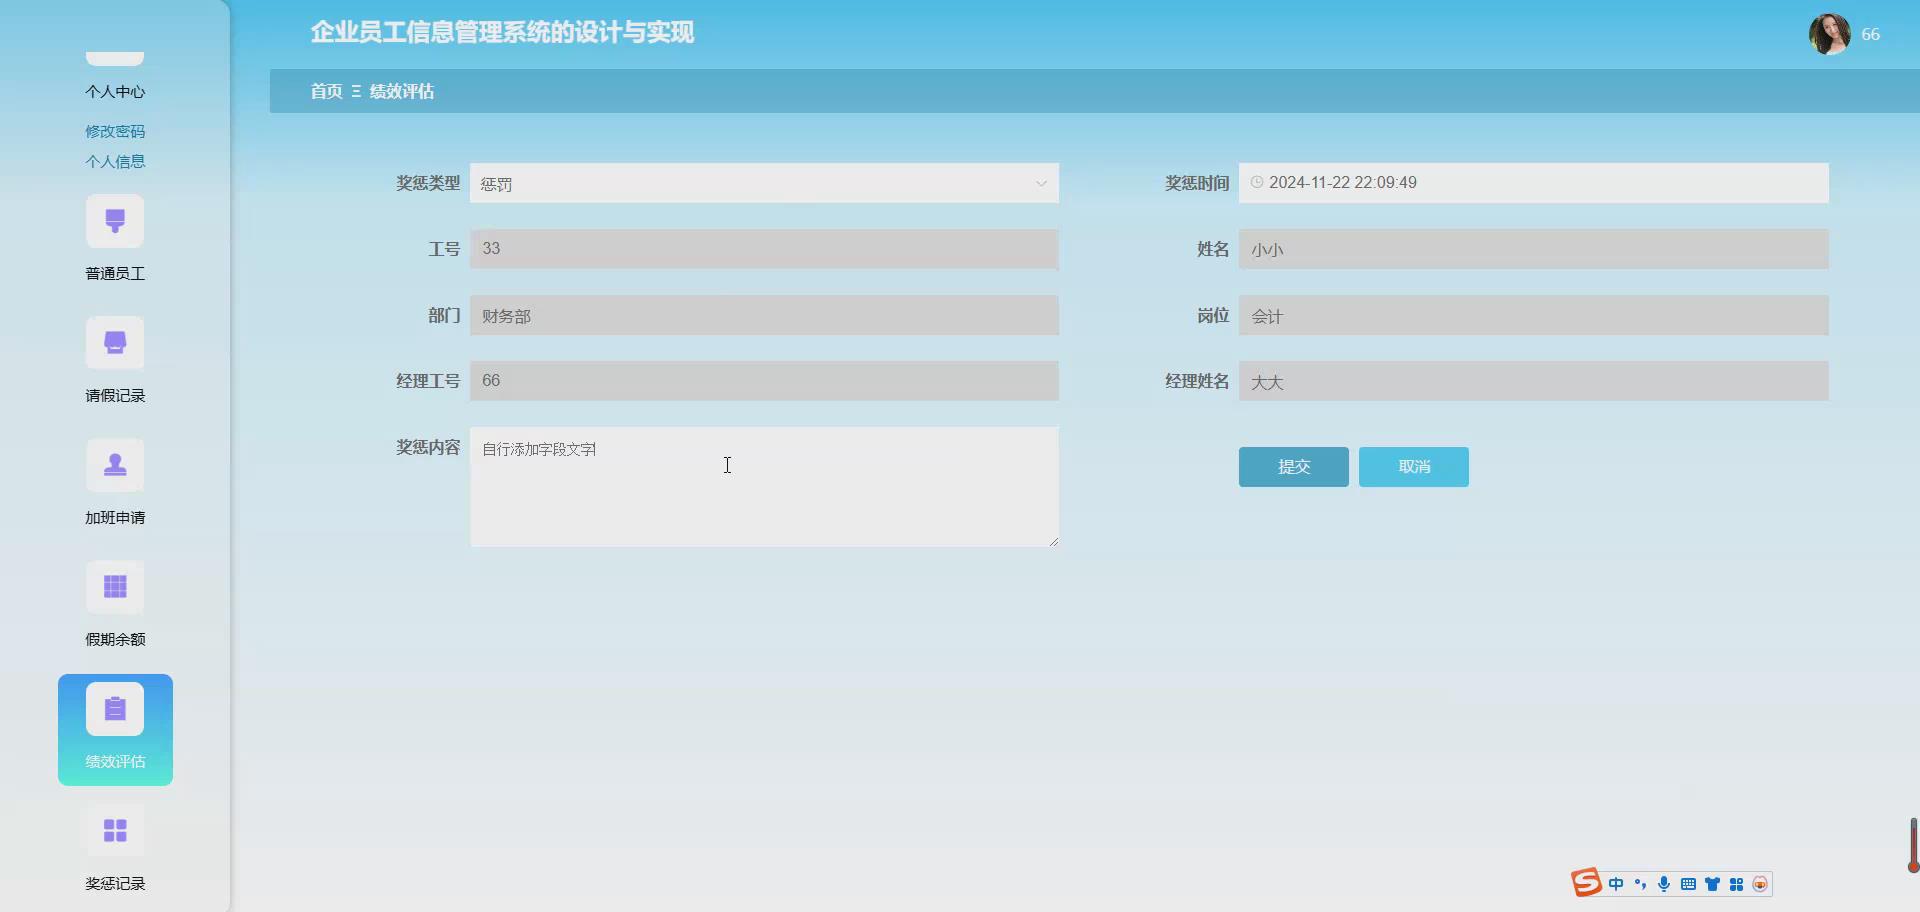Image resolution: width=1920 pixels, height=912 pixels.
Task: Toggle Chinese punctuation in Sogou toolbar
Action: pyautogui.click(x=1641, y=883)
